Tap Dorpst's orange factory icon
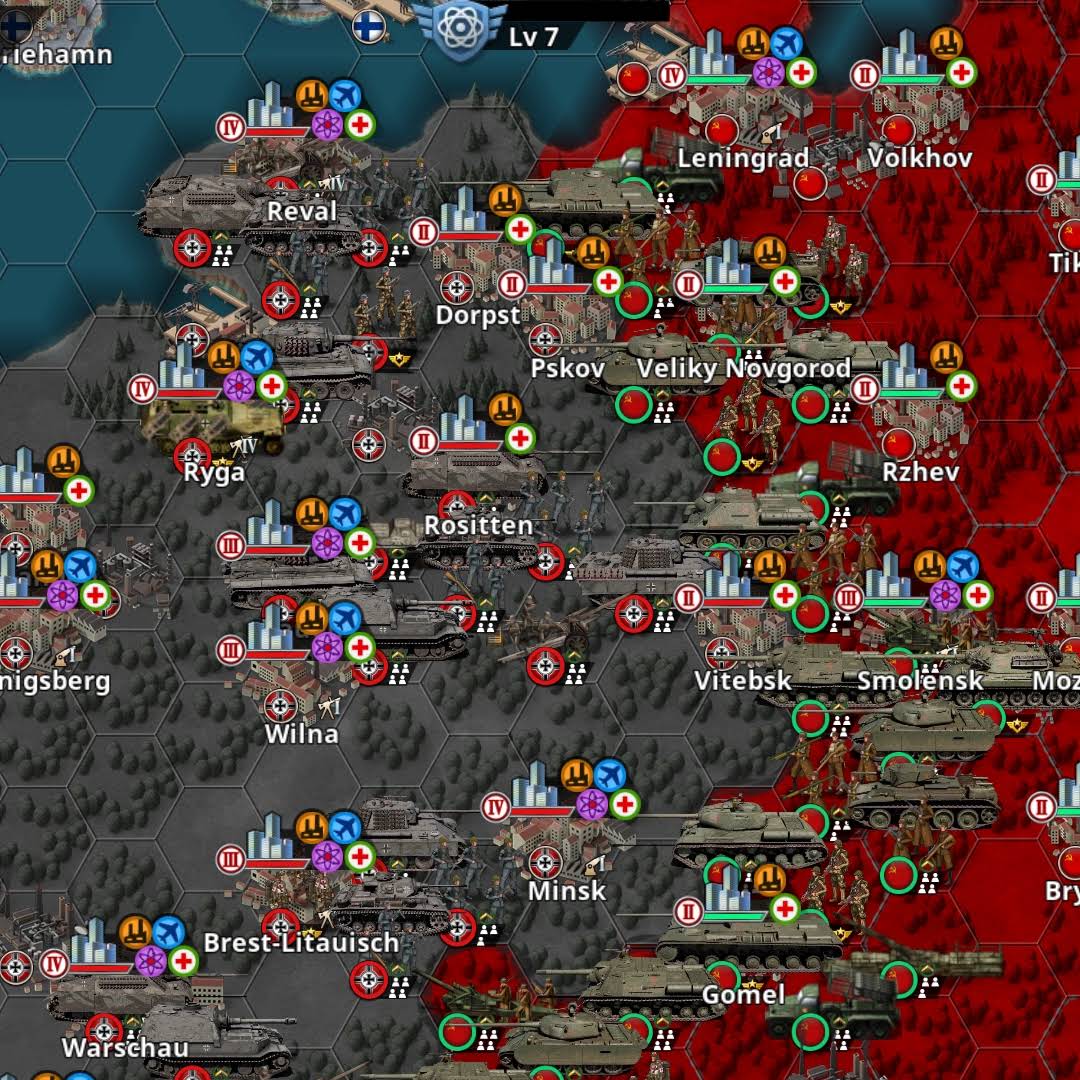 pyautogui.click(x=505, y=200)
